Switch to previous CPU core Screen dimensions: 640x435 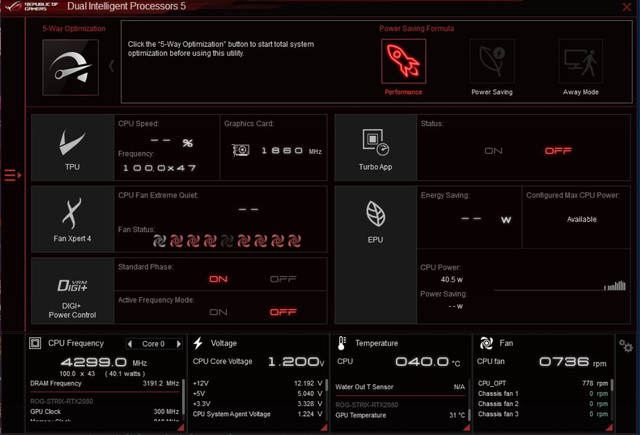pyautogui.click(x=130, y=344)
